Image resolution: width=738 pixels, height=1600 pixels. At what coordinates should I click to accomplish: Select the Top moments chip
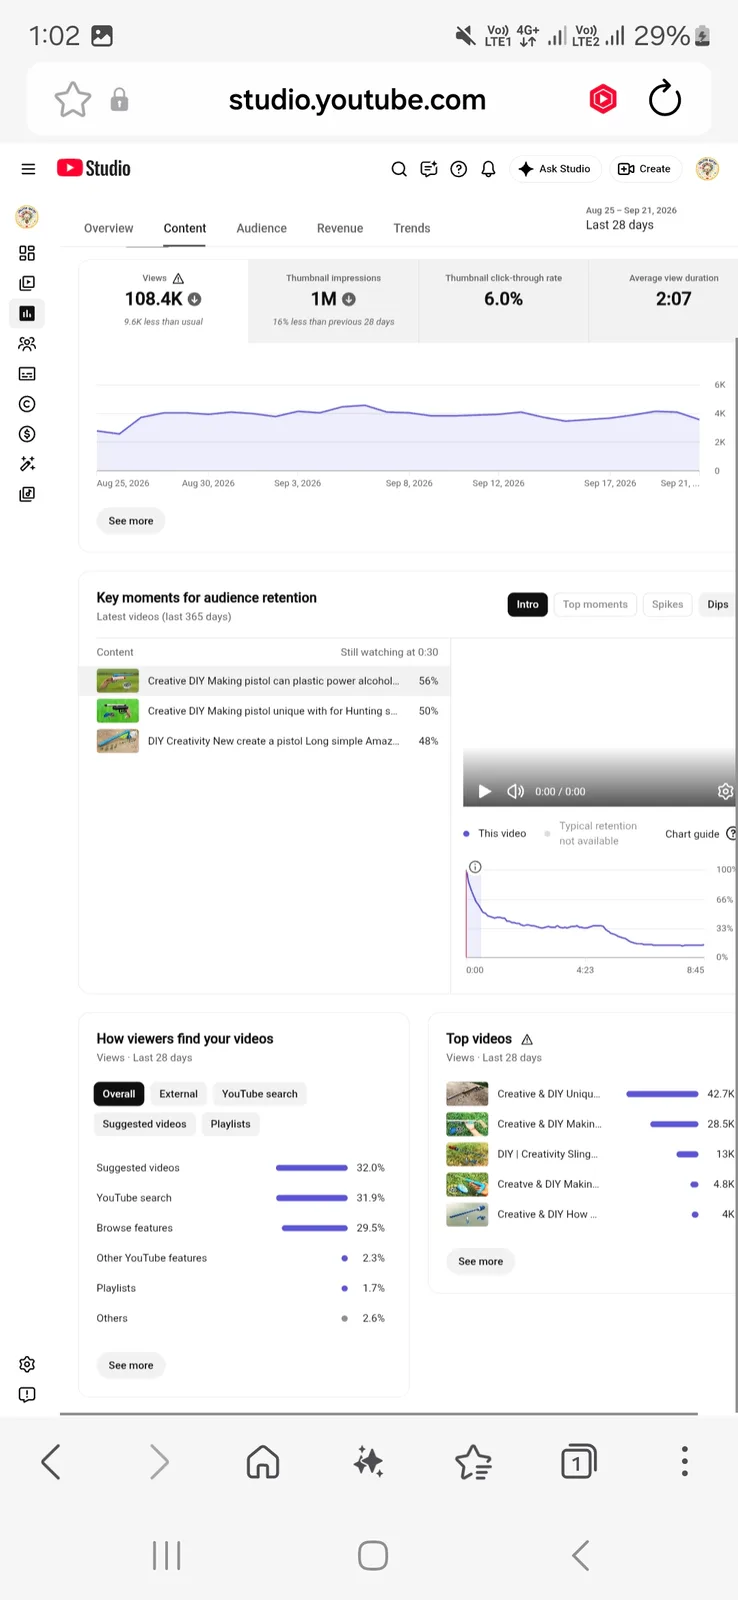click(595, 604)
